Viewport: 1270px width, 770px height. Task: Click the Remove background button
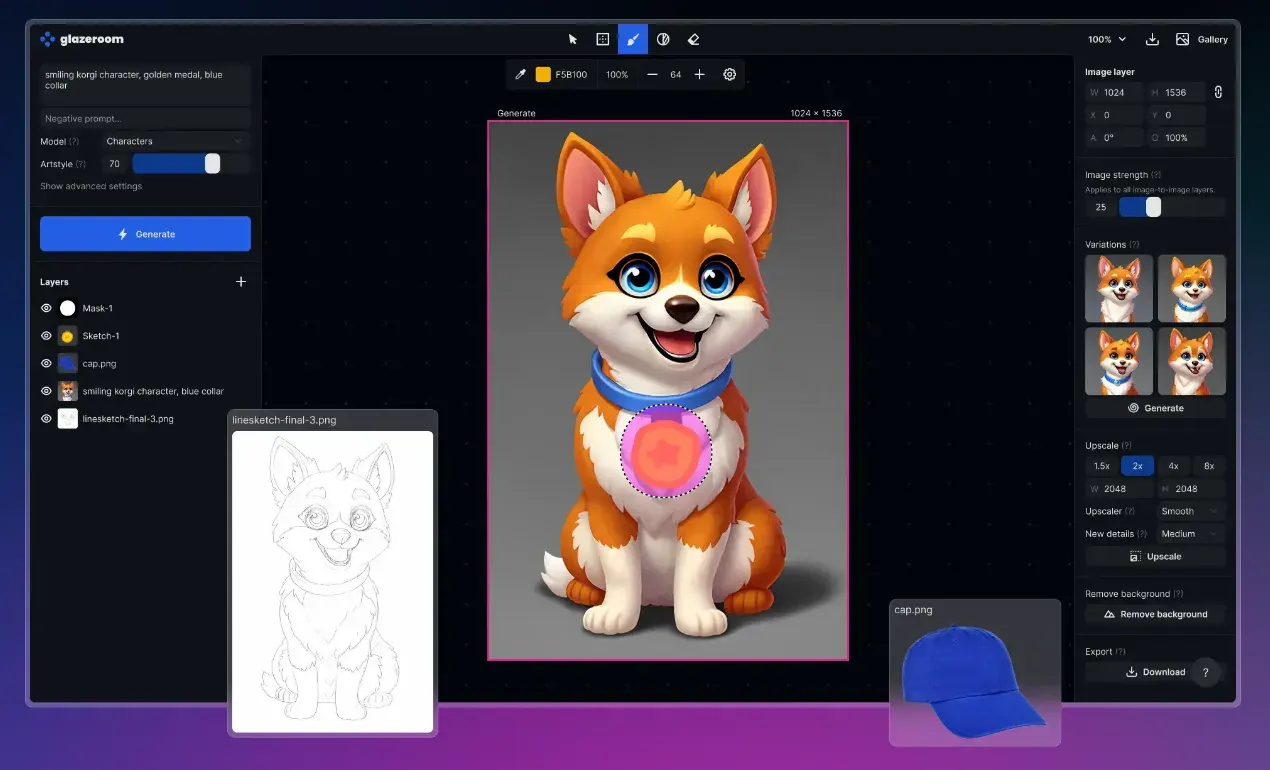pyautogui.click(x=1155, y=614)
